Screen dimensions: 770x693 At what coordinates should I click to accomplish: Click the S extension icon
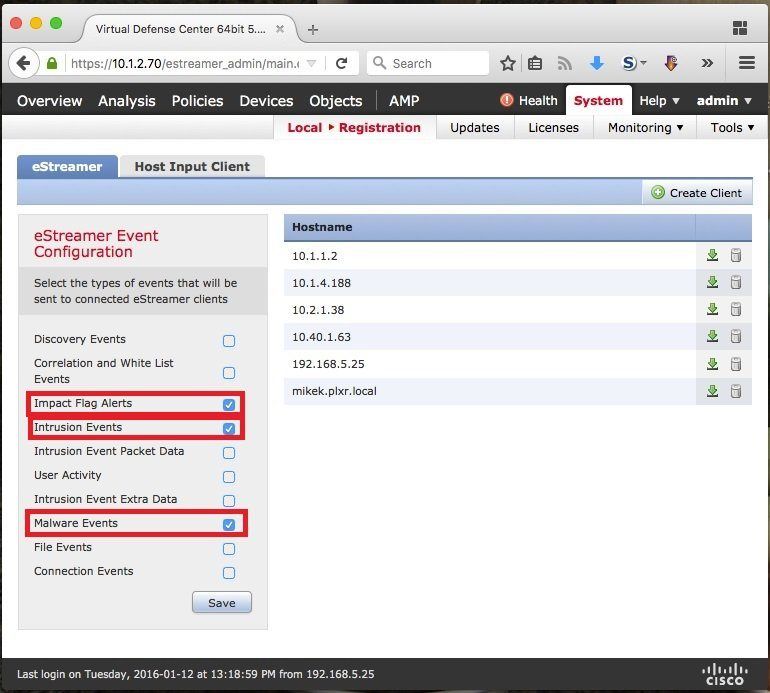[629, 63]
